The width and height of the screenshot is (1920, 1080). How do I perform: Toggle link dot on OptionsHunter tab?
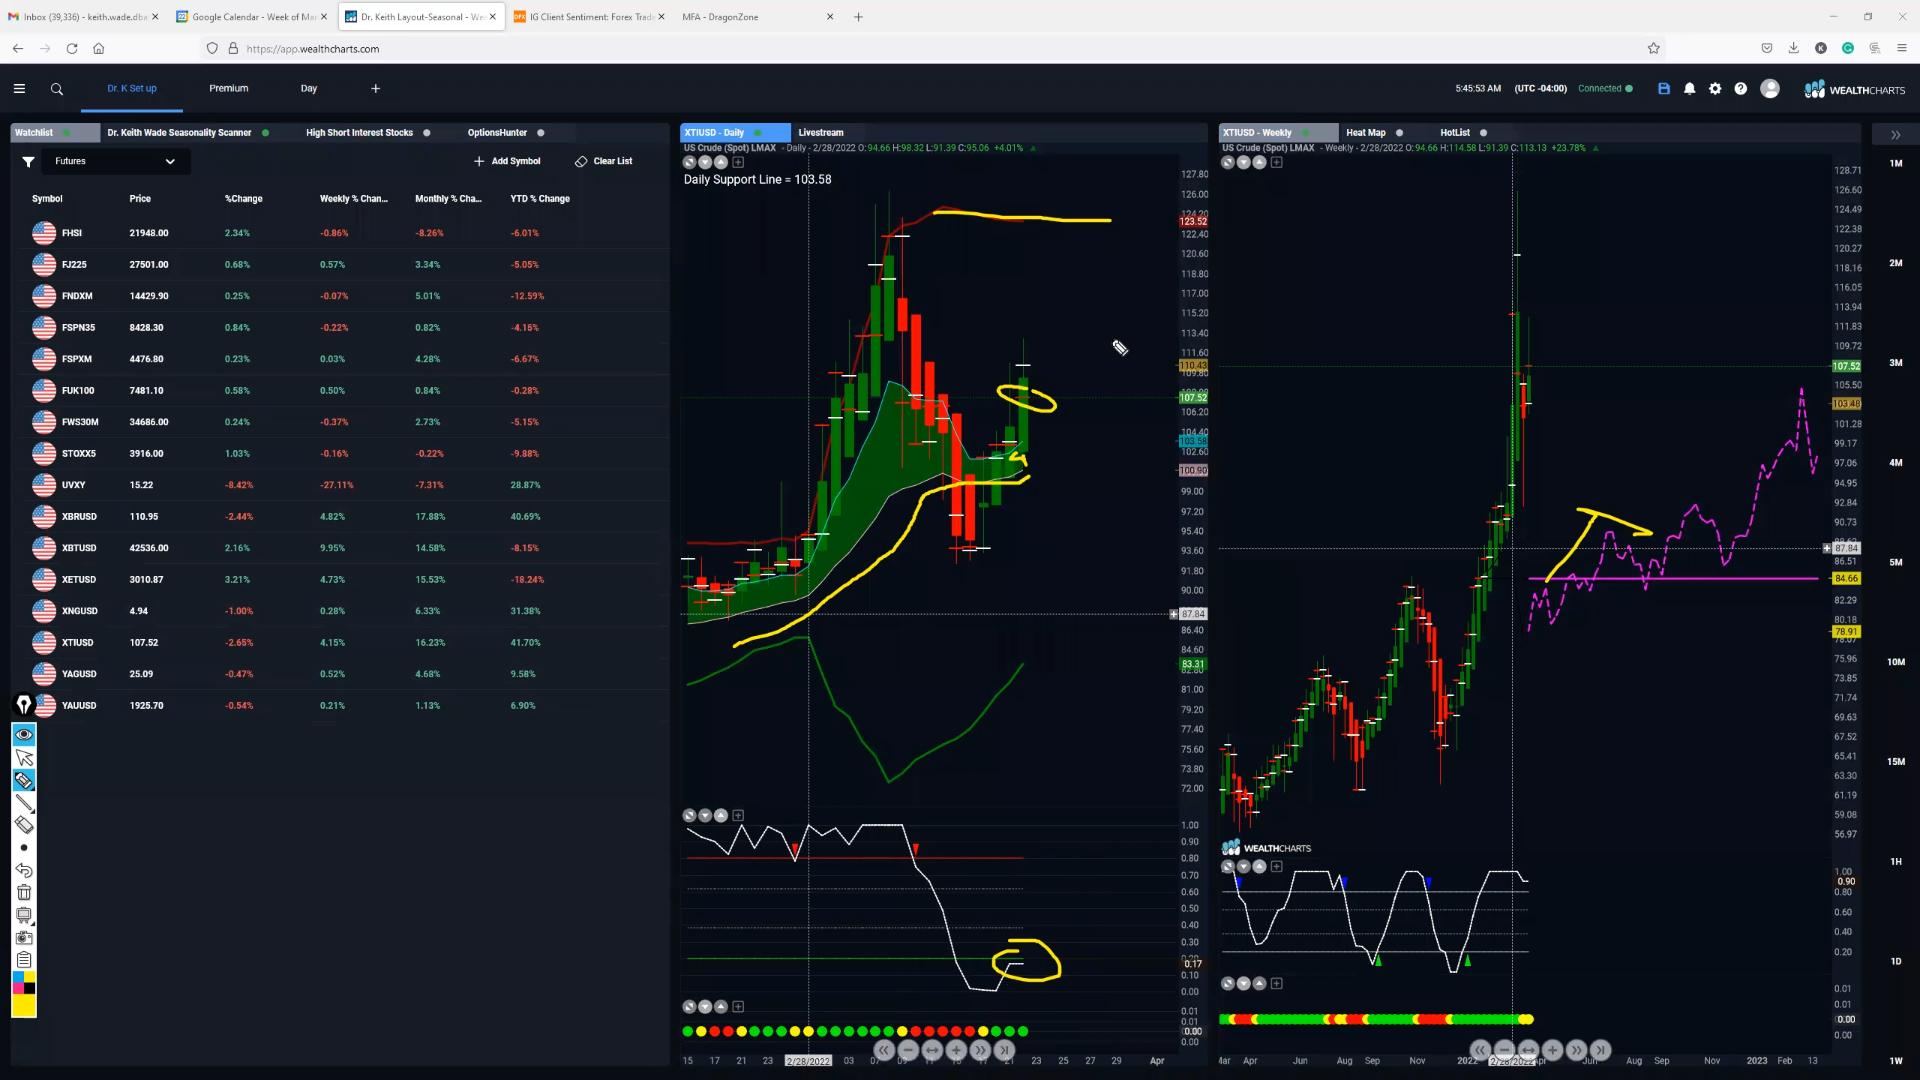541,133
